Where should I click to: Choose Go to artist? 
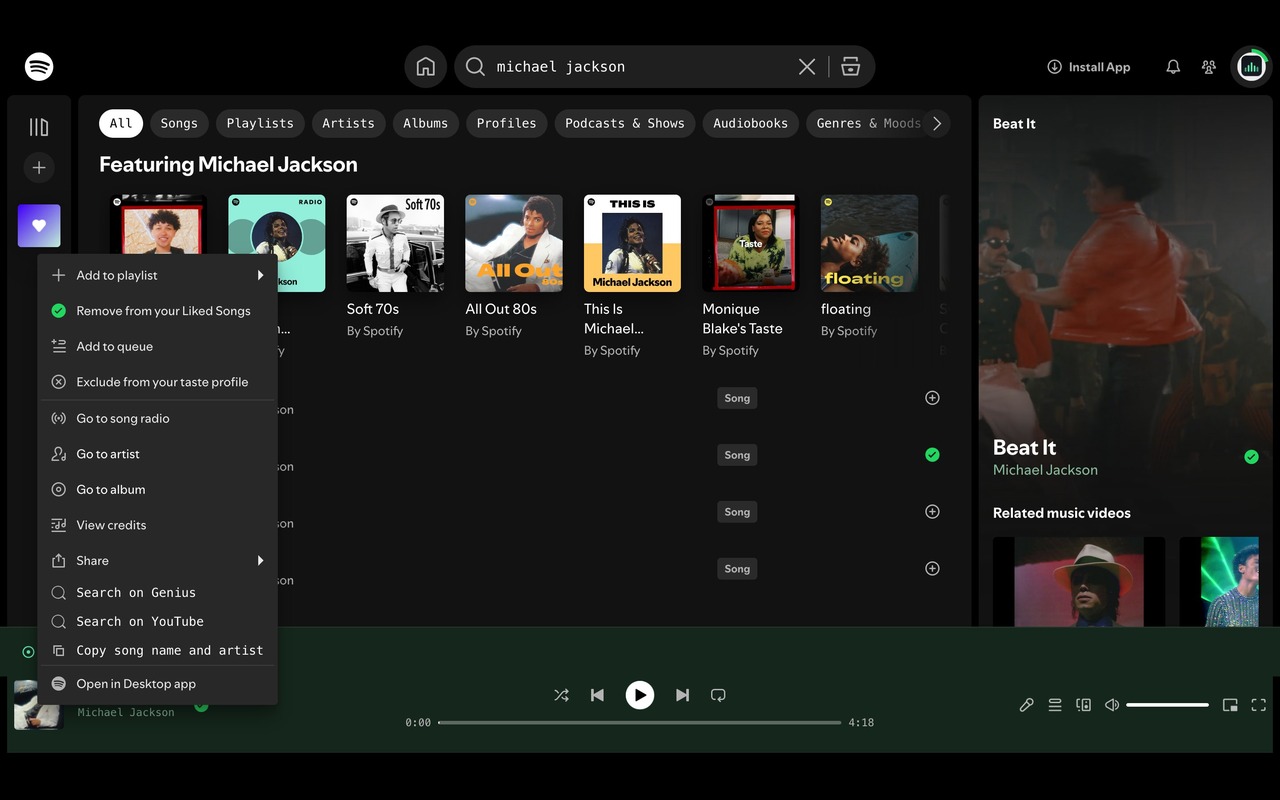(157, 454)
